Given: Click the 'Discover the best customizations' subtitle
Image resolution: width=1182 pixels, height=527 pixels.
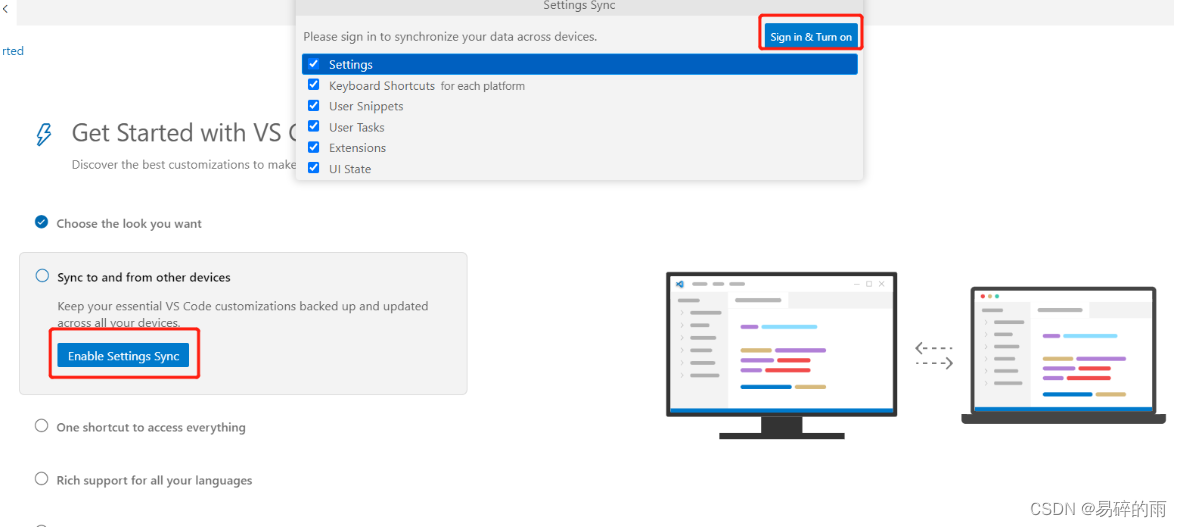Looking at the screenshot, I should (x=184, y=164).
